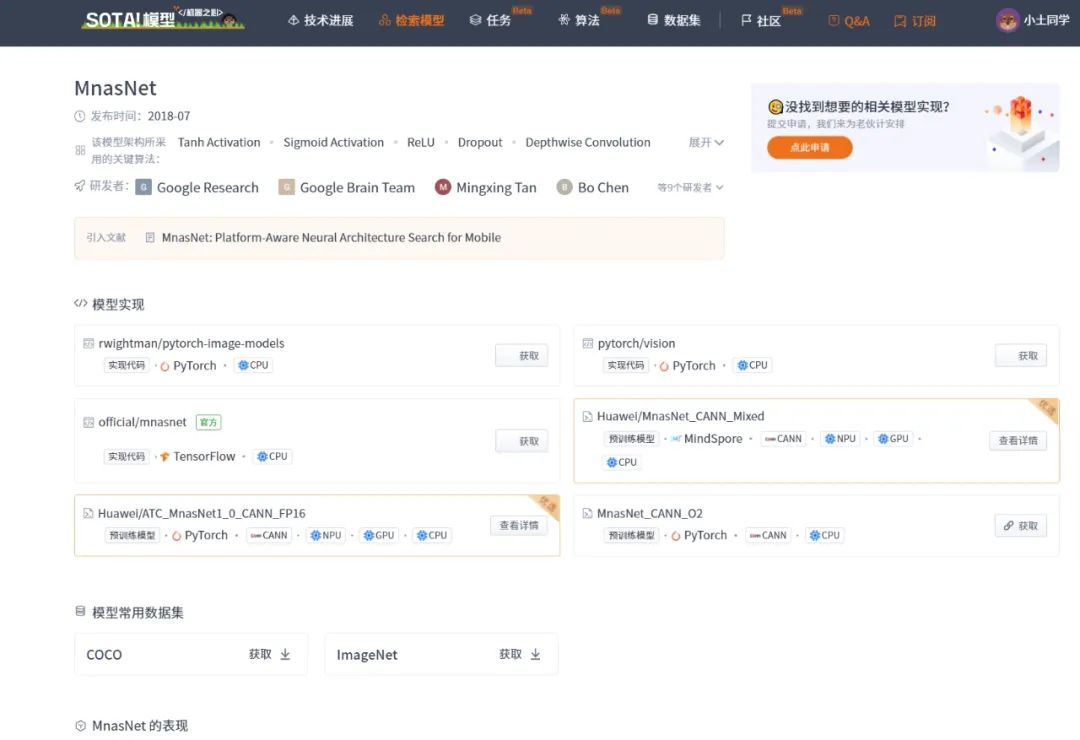
Task: Open the ReLU algorithm tag
Action: [x=421, y=143]
